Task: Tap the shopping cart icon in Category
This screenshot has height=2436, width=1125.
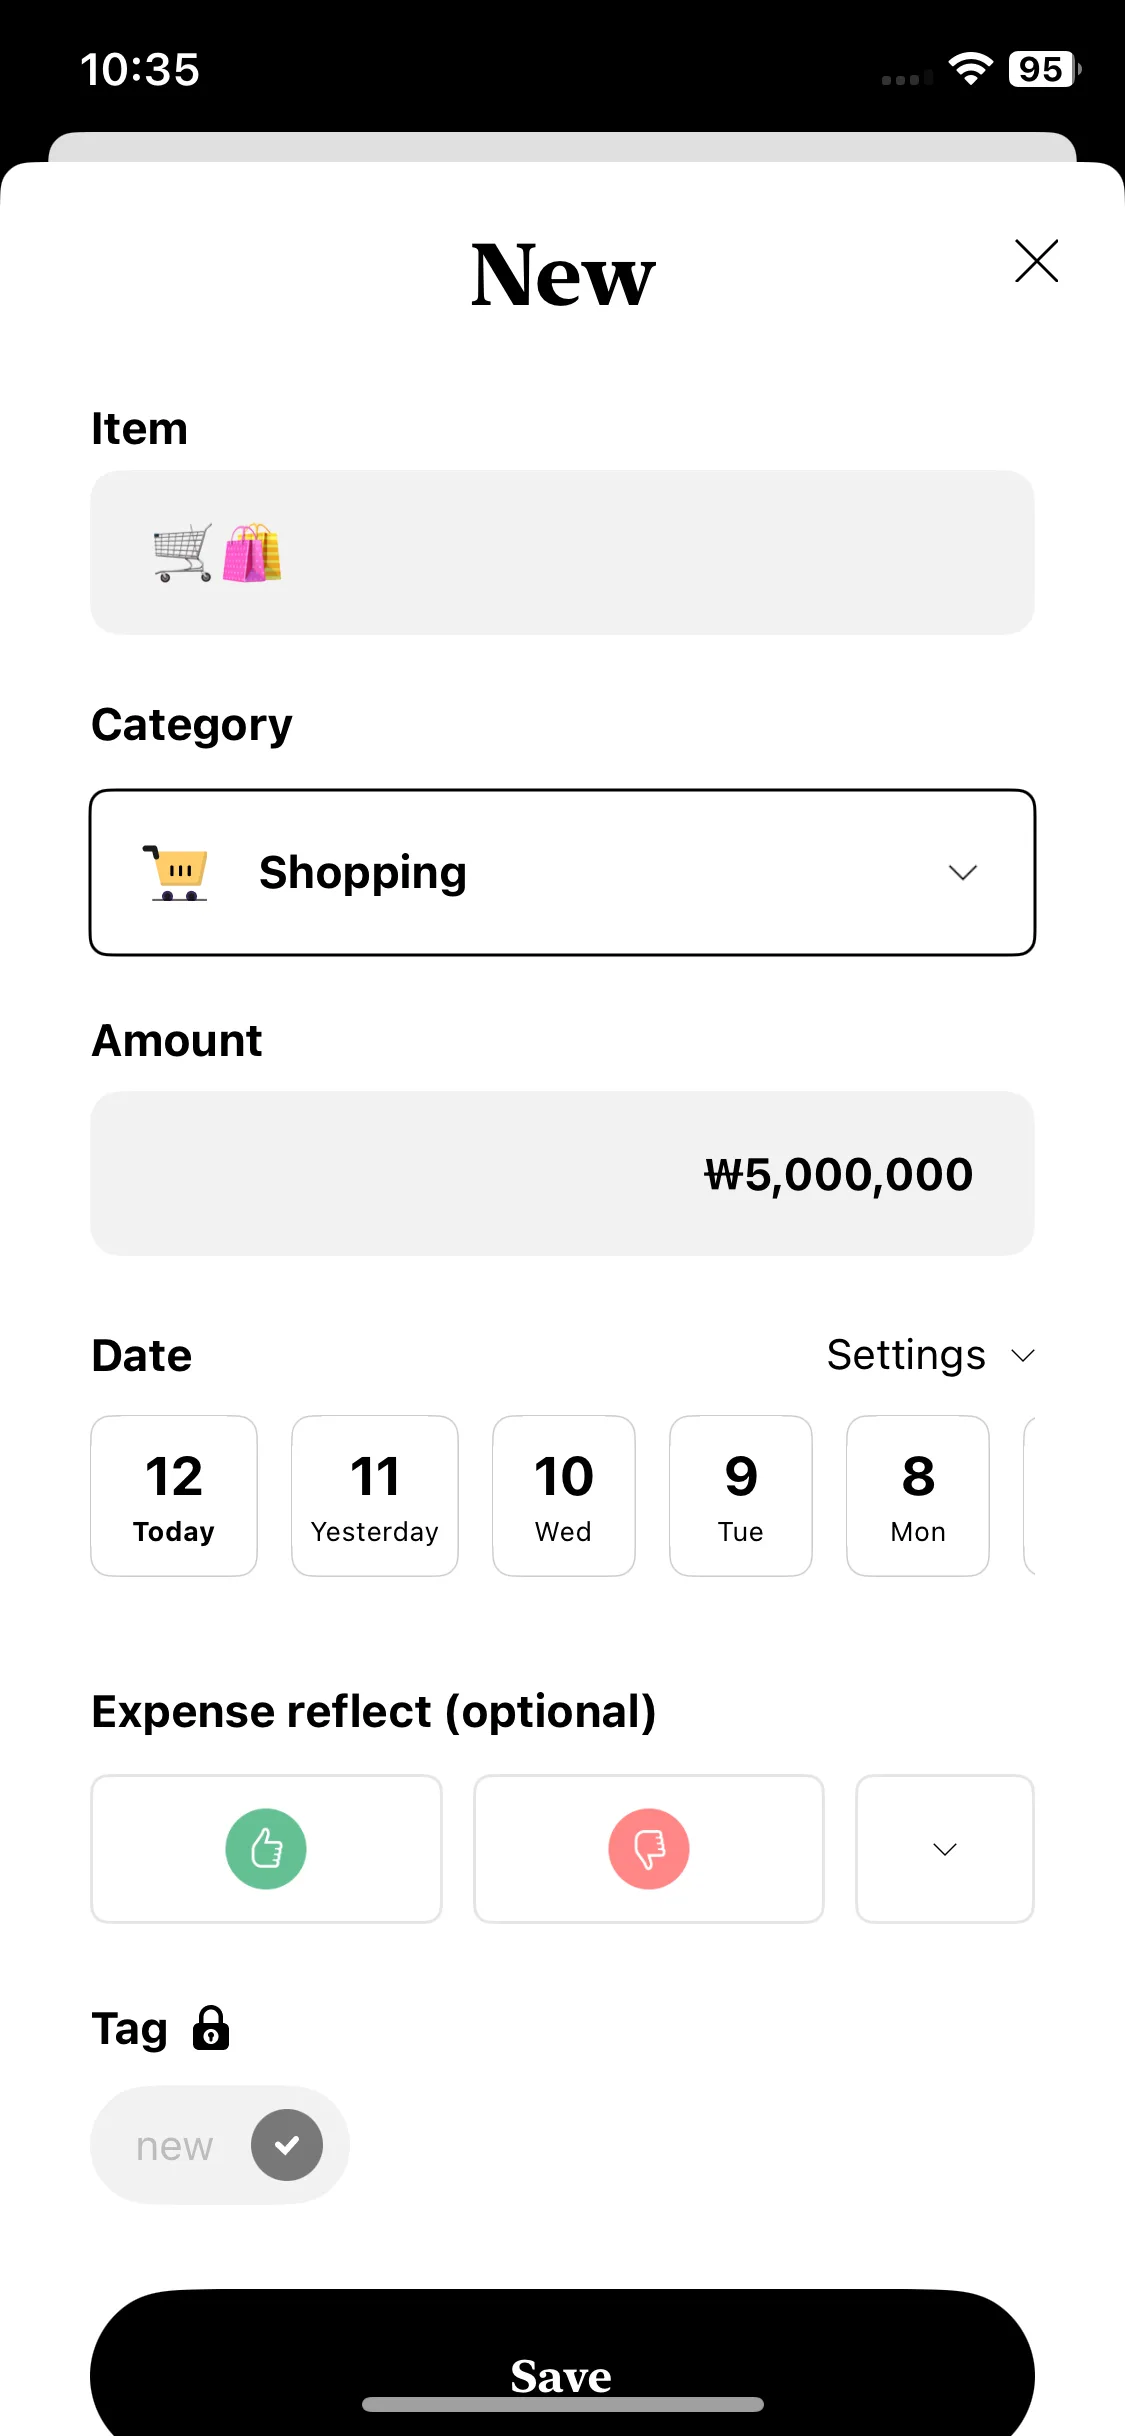Action: [177, 873]
